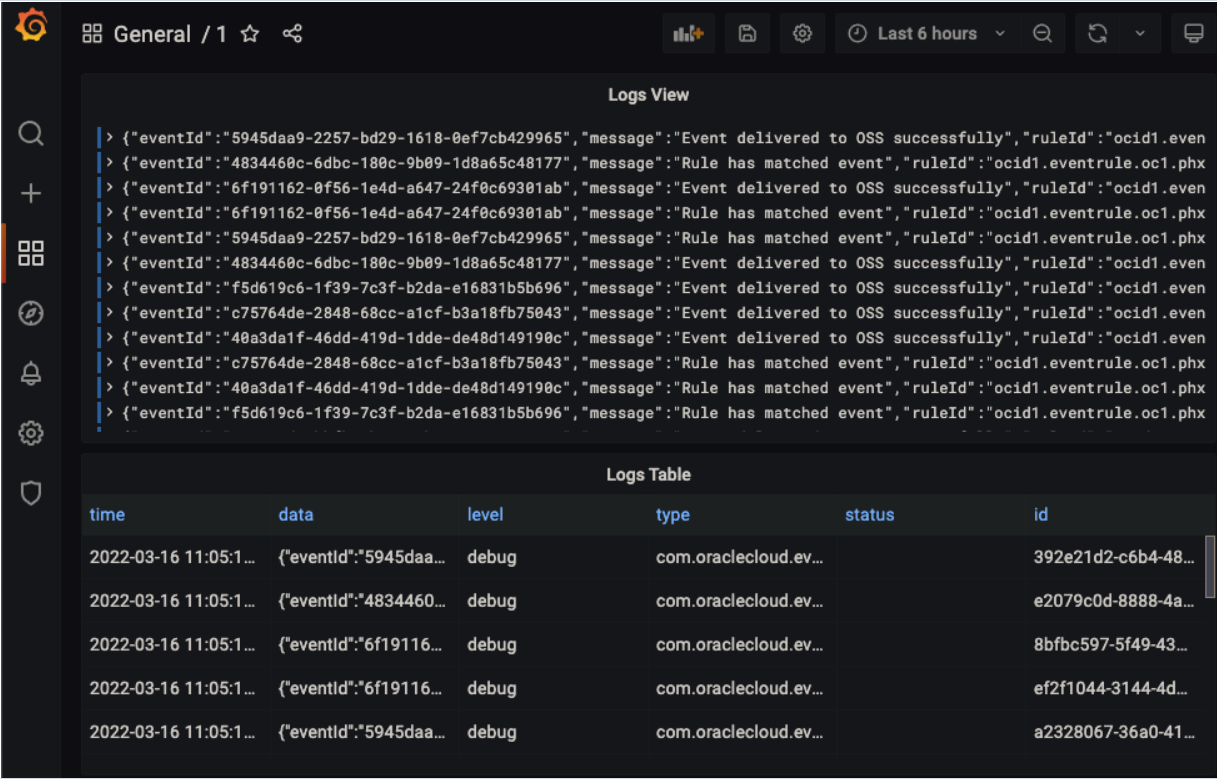This screenshot has height=782, width=1217.
Task: Share the dashboard via share icon
Action: point(291,33)
